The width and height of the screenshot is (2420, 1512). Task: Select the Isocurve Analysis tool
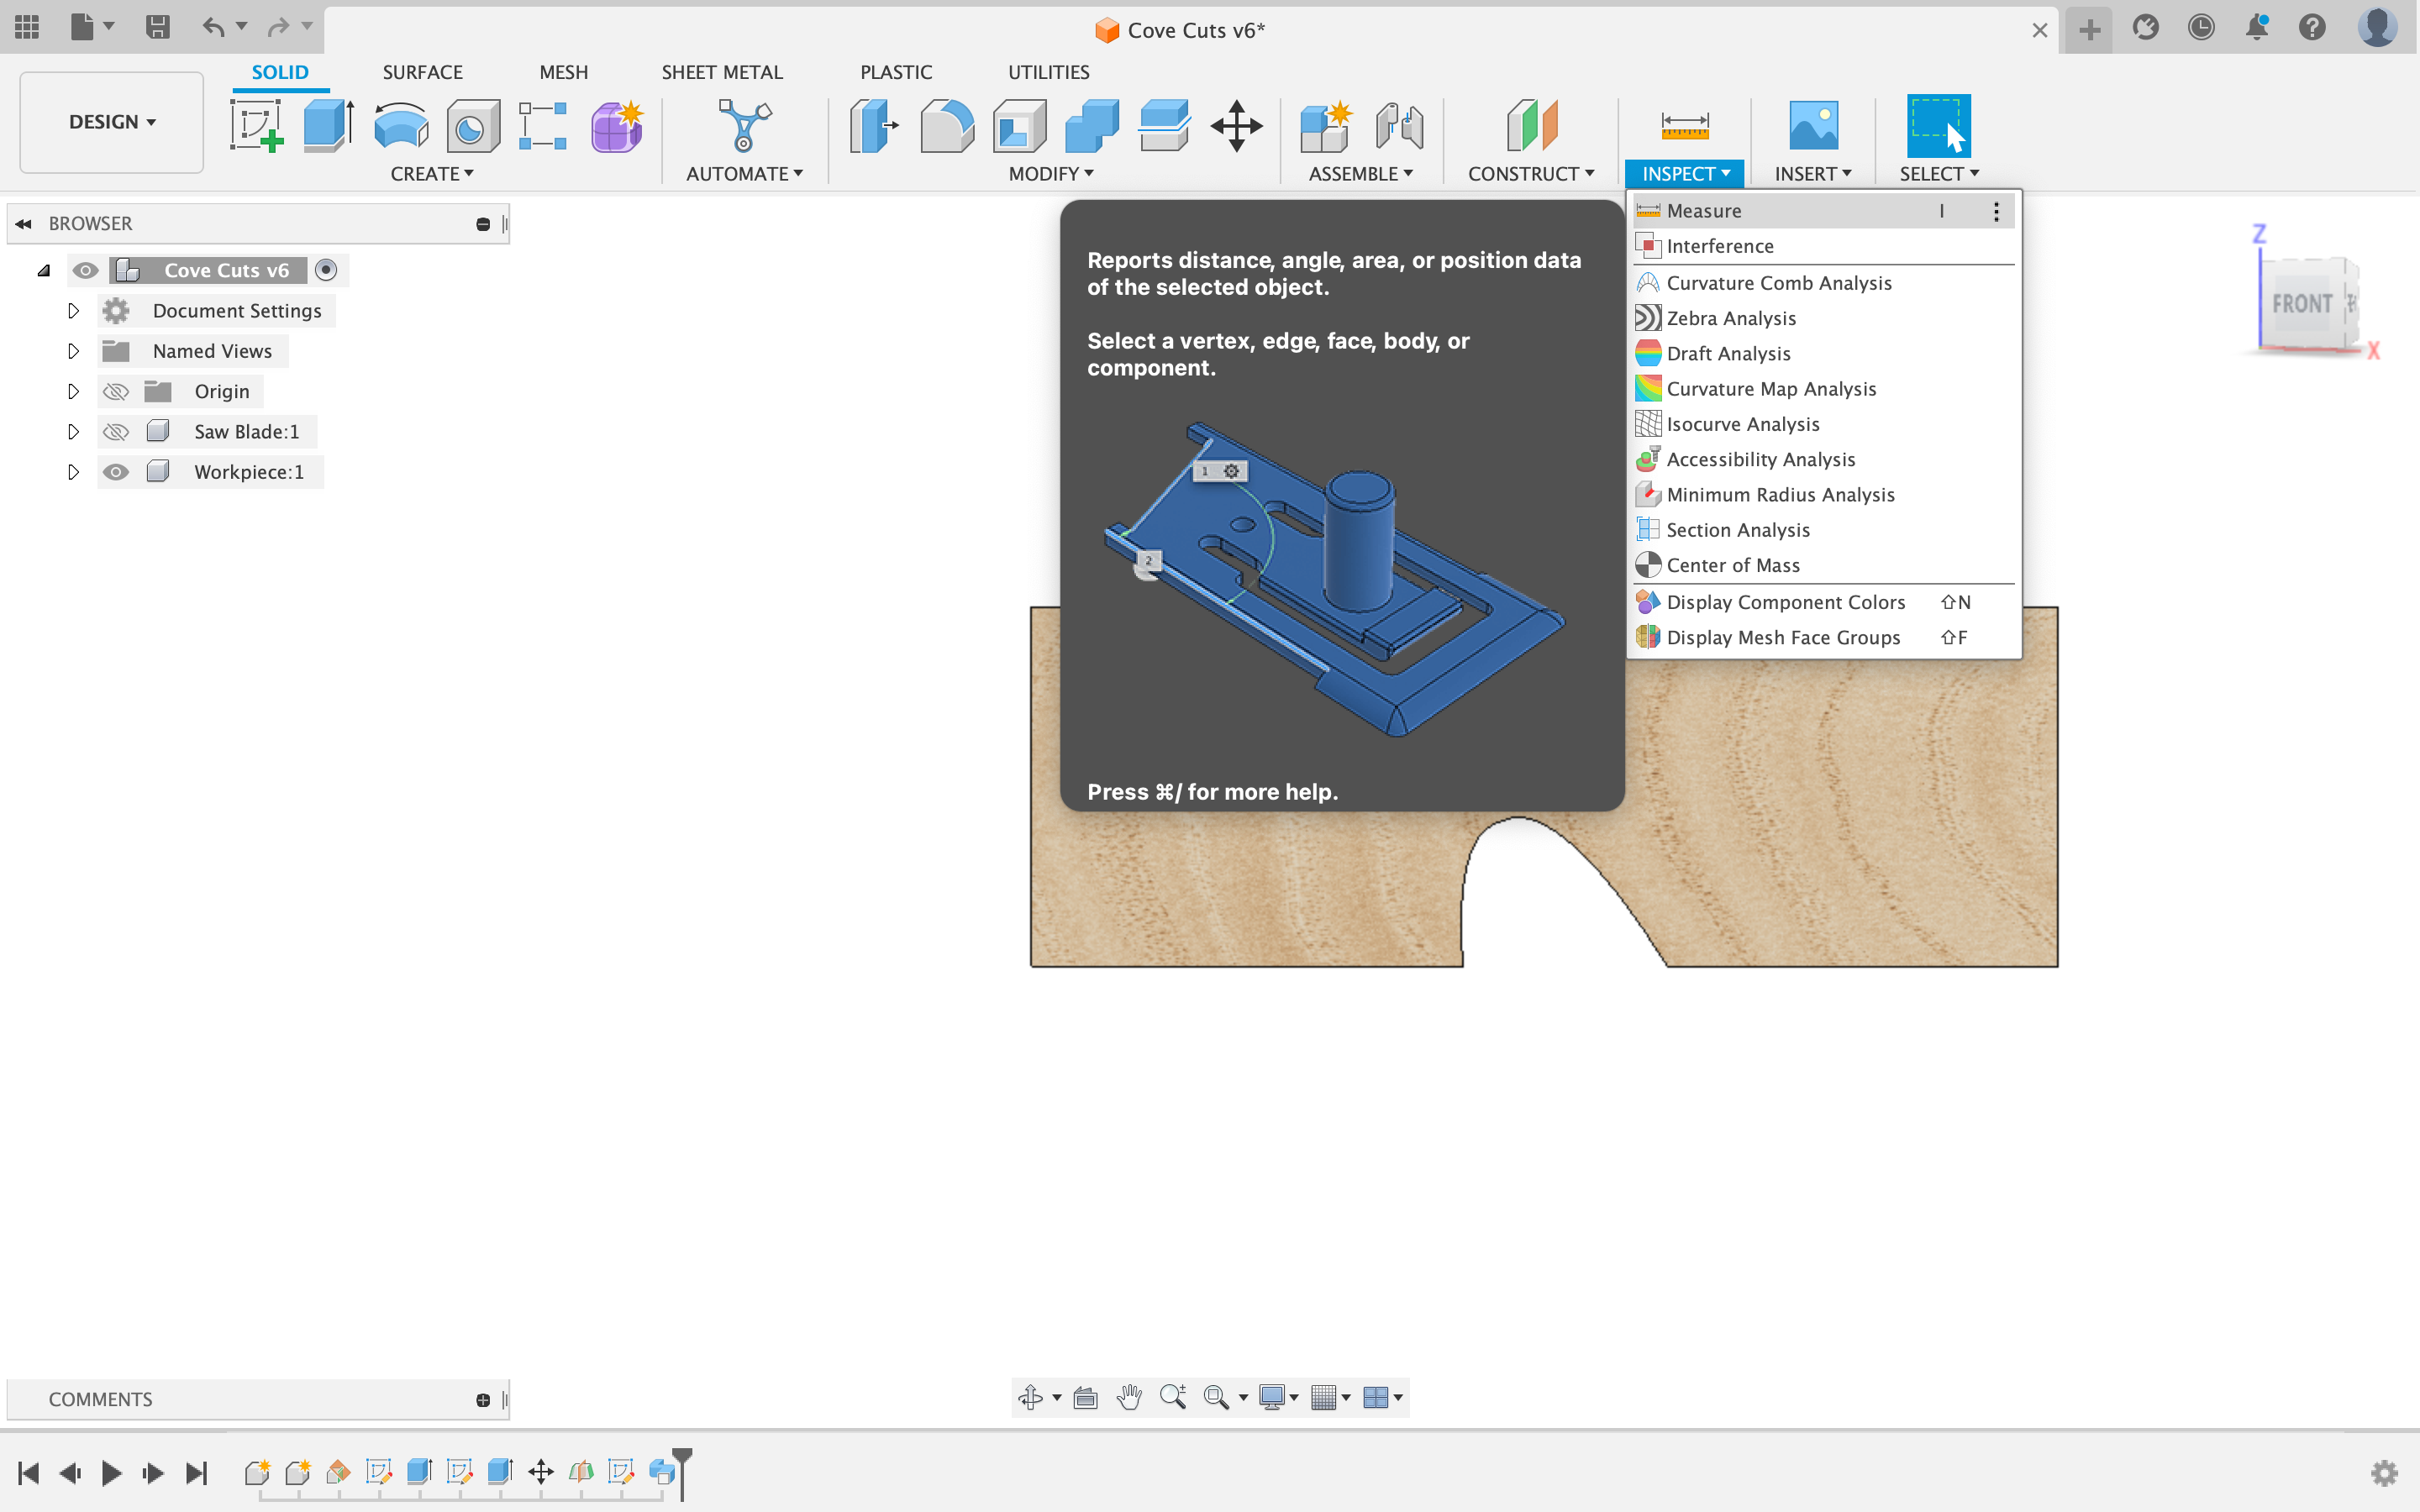1740,423
